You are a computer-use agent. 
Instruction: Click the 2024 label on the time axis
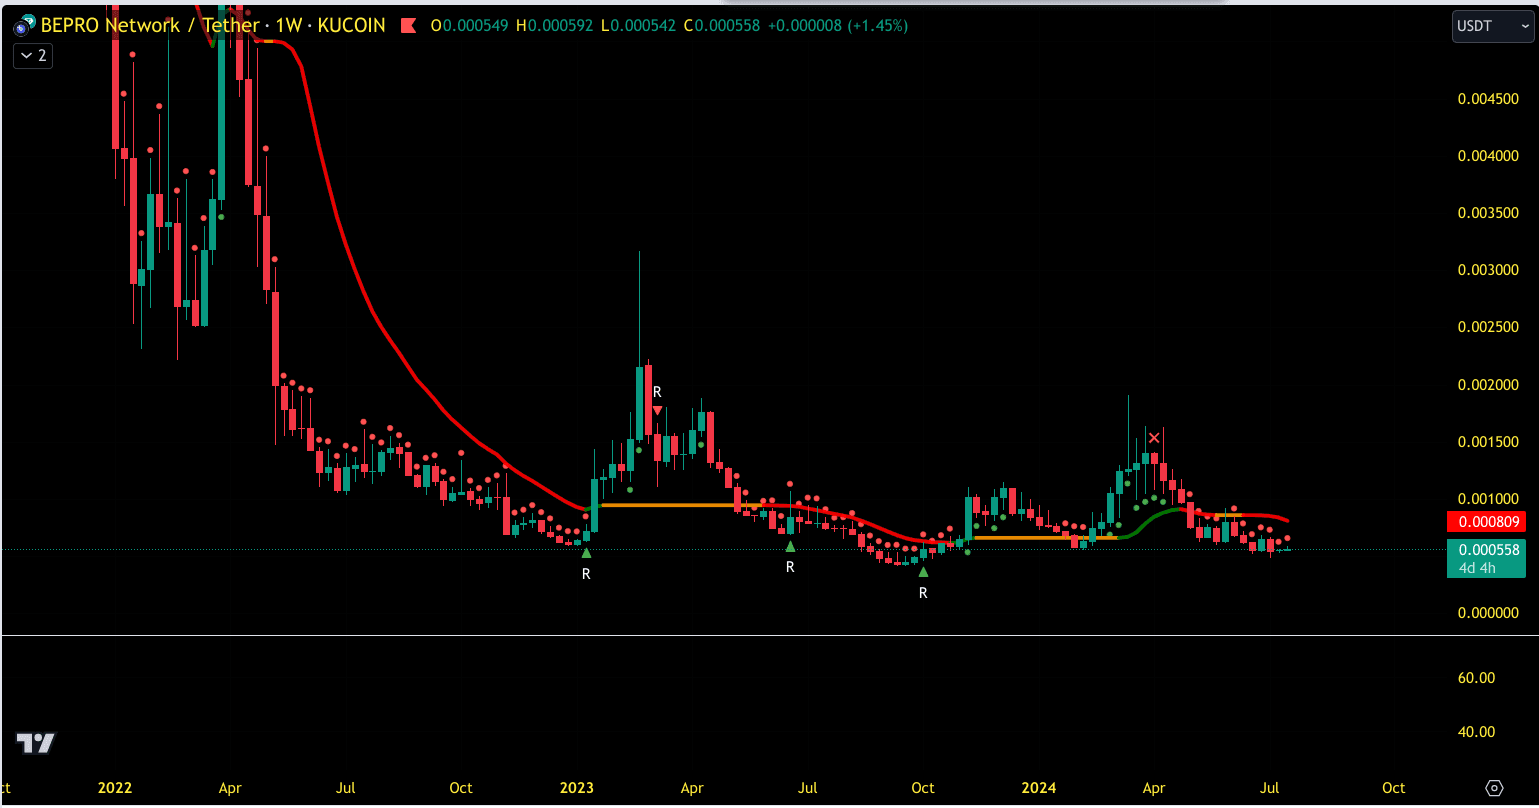(1037, 788)
